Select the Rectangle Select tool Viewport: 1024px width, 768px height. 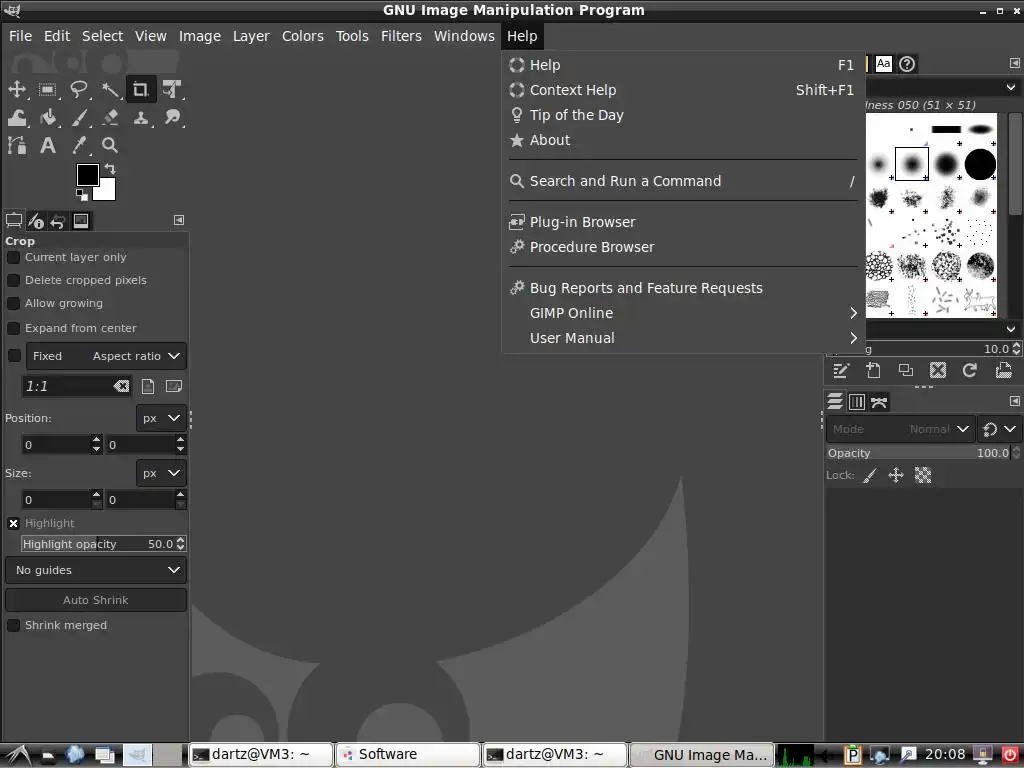(x=47, y=89)
